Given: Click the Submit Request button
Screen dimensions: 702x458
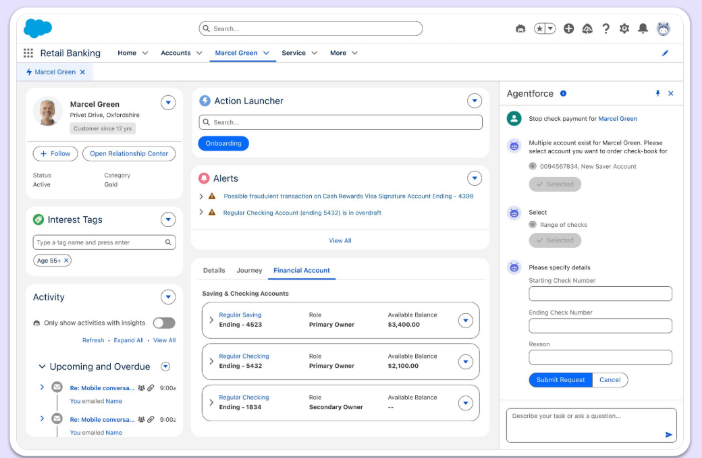Looking at the screenshot, I should pos(561,380).
